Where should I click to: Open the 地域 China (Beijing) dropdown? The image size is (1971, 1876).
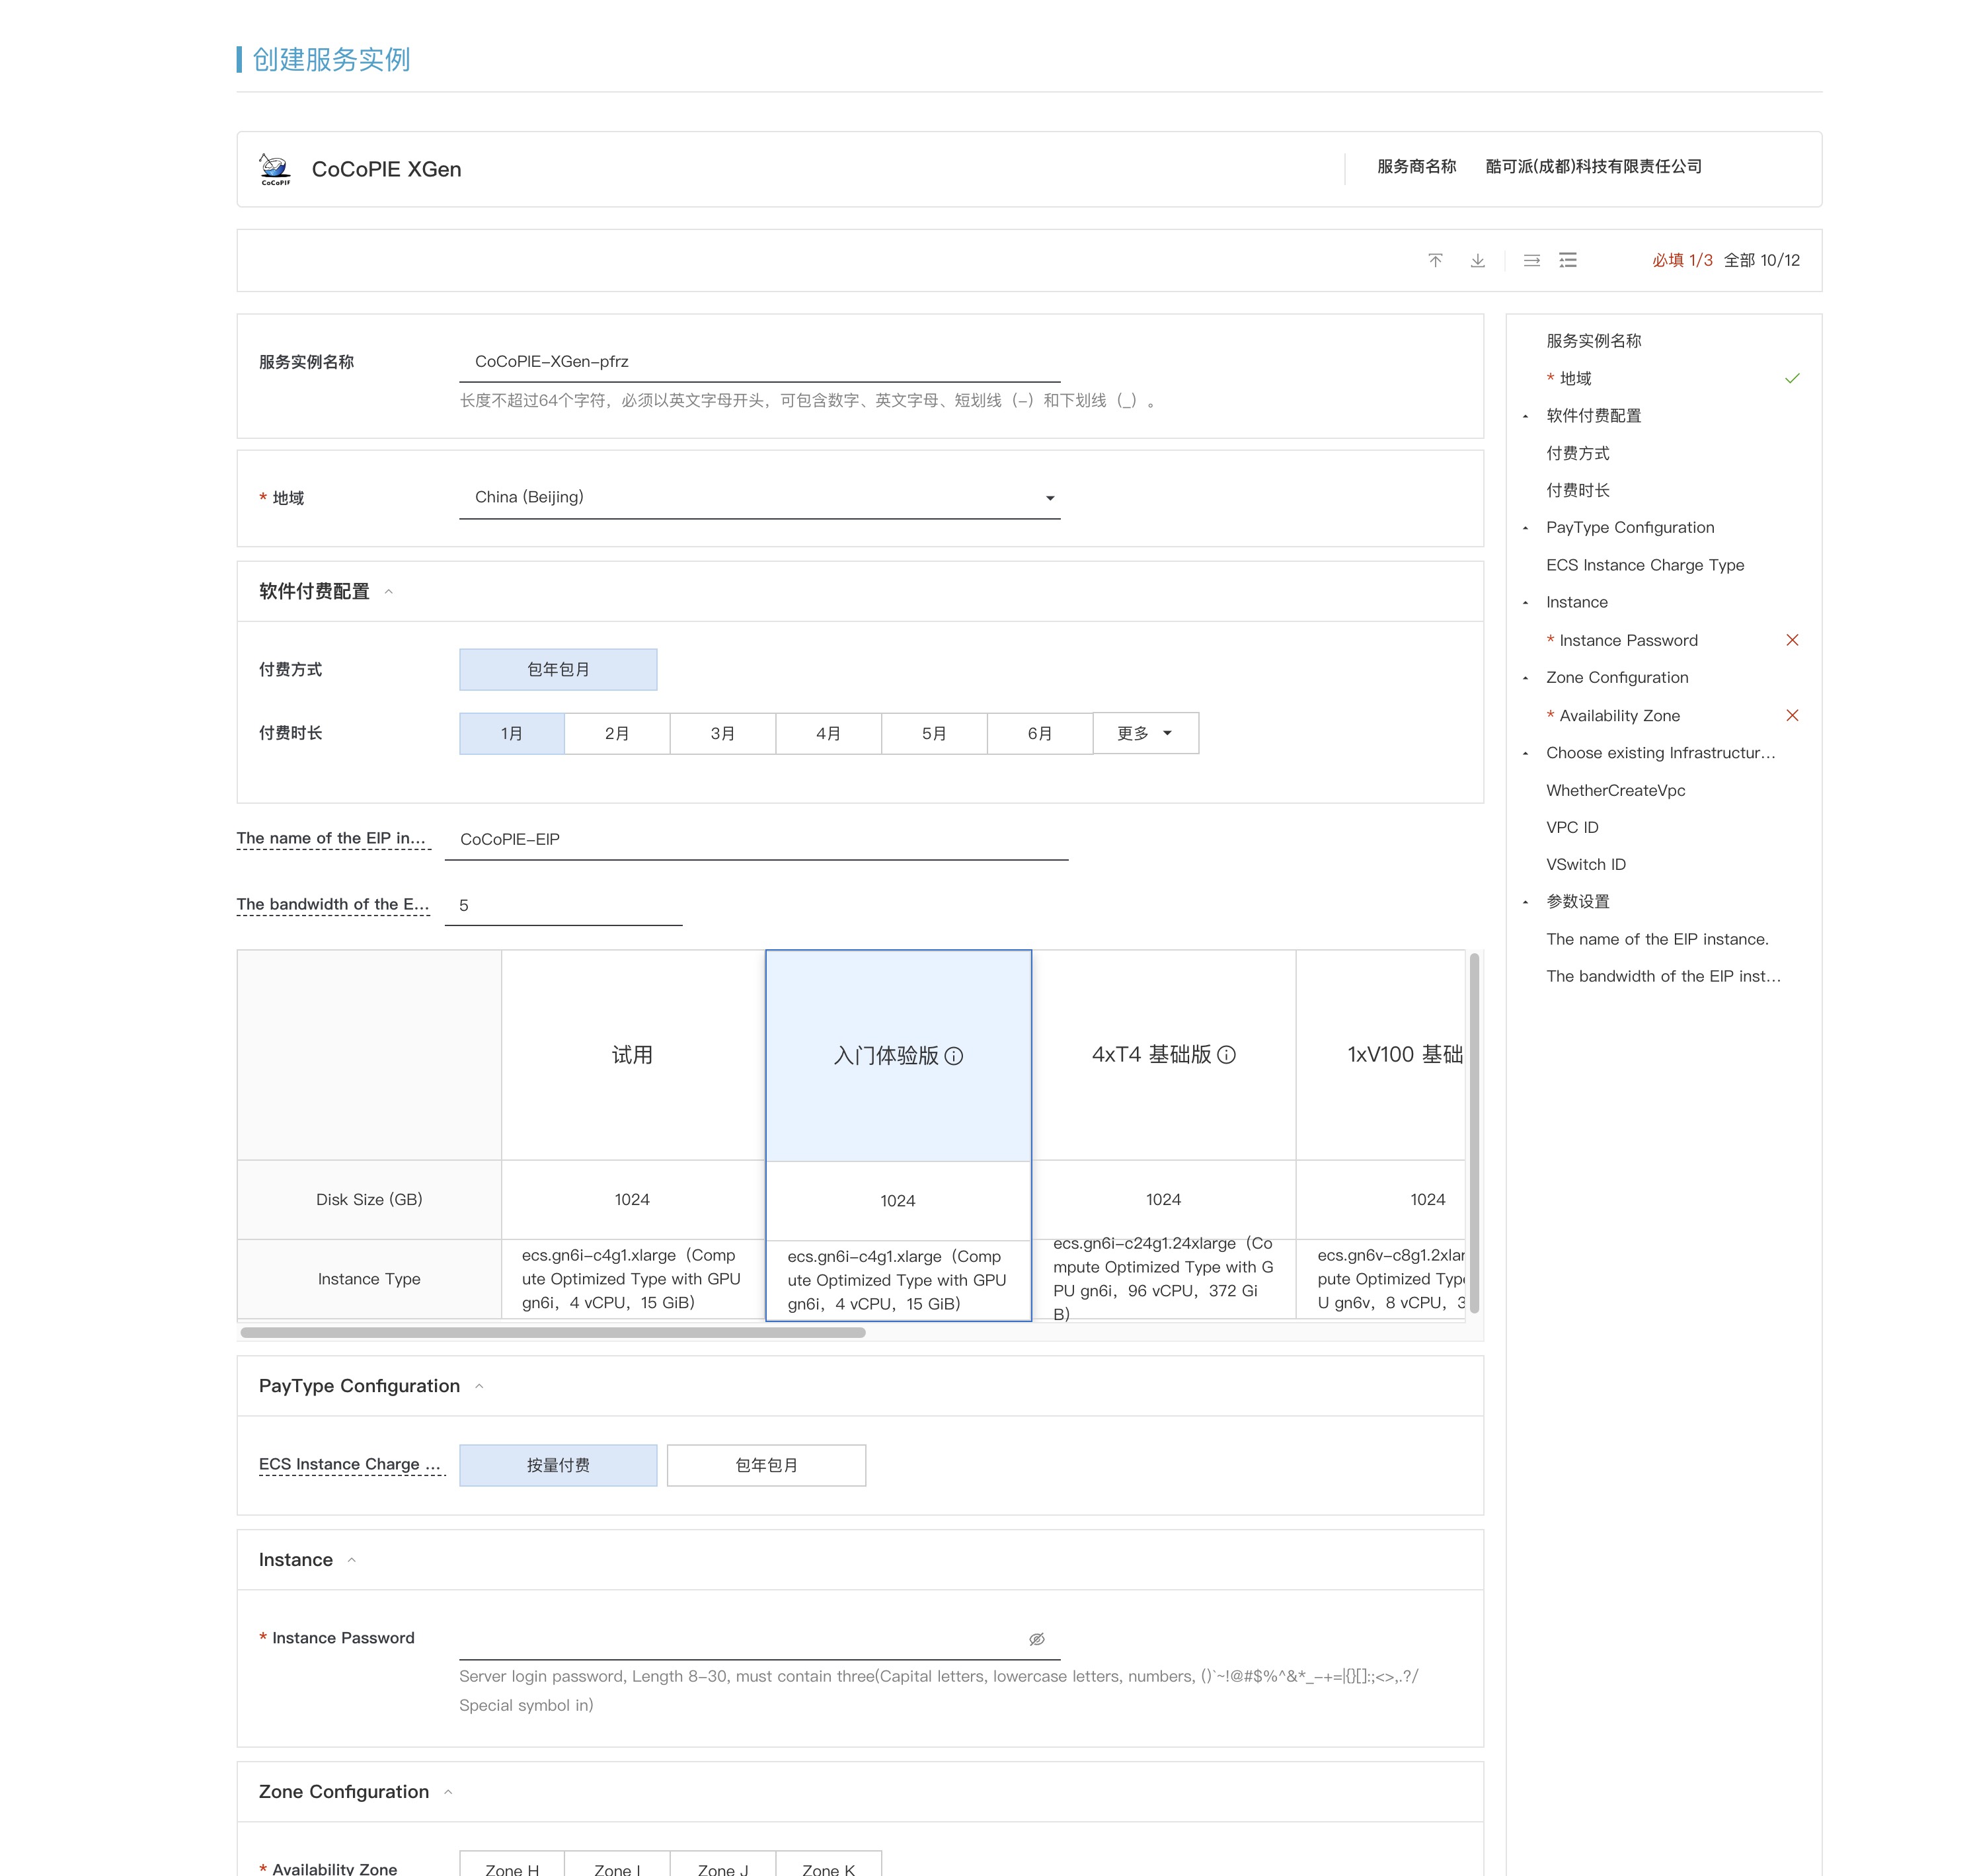[760, 497]
